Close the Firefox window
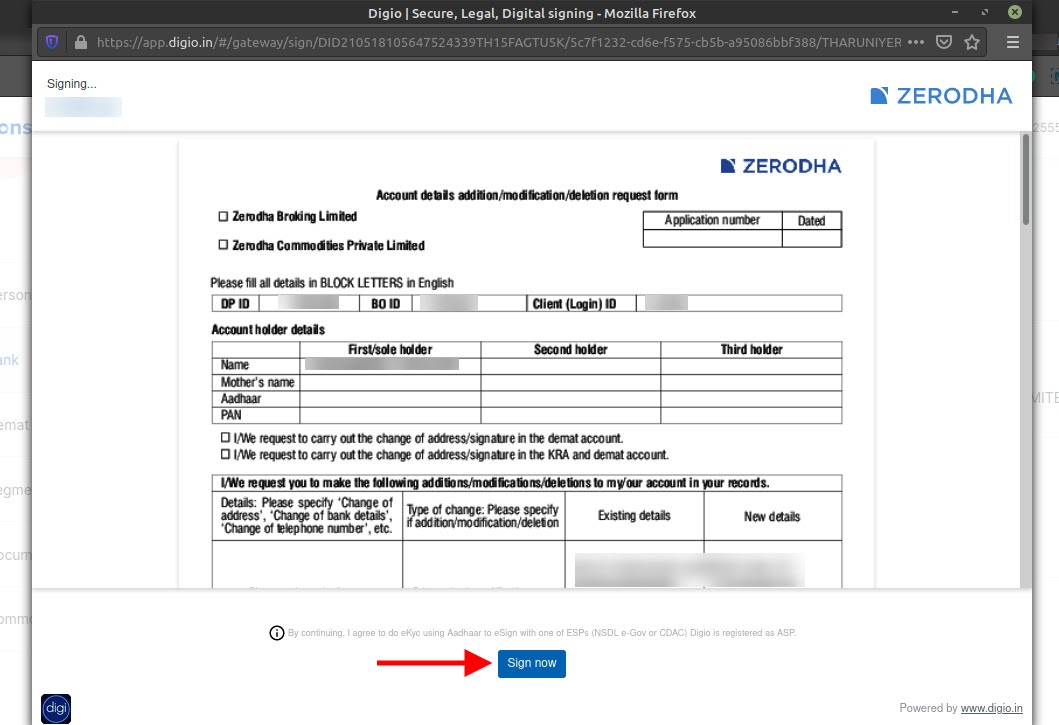 1014,12
